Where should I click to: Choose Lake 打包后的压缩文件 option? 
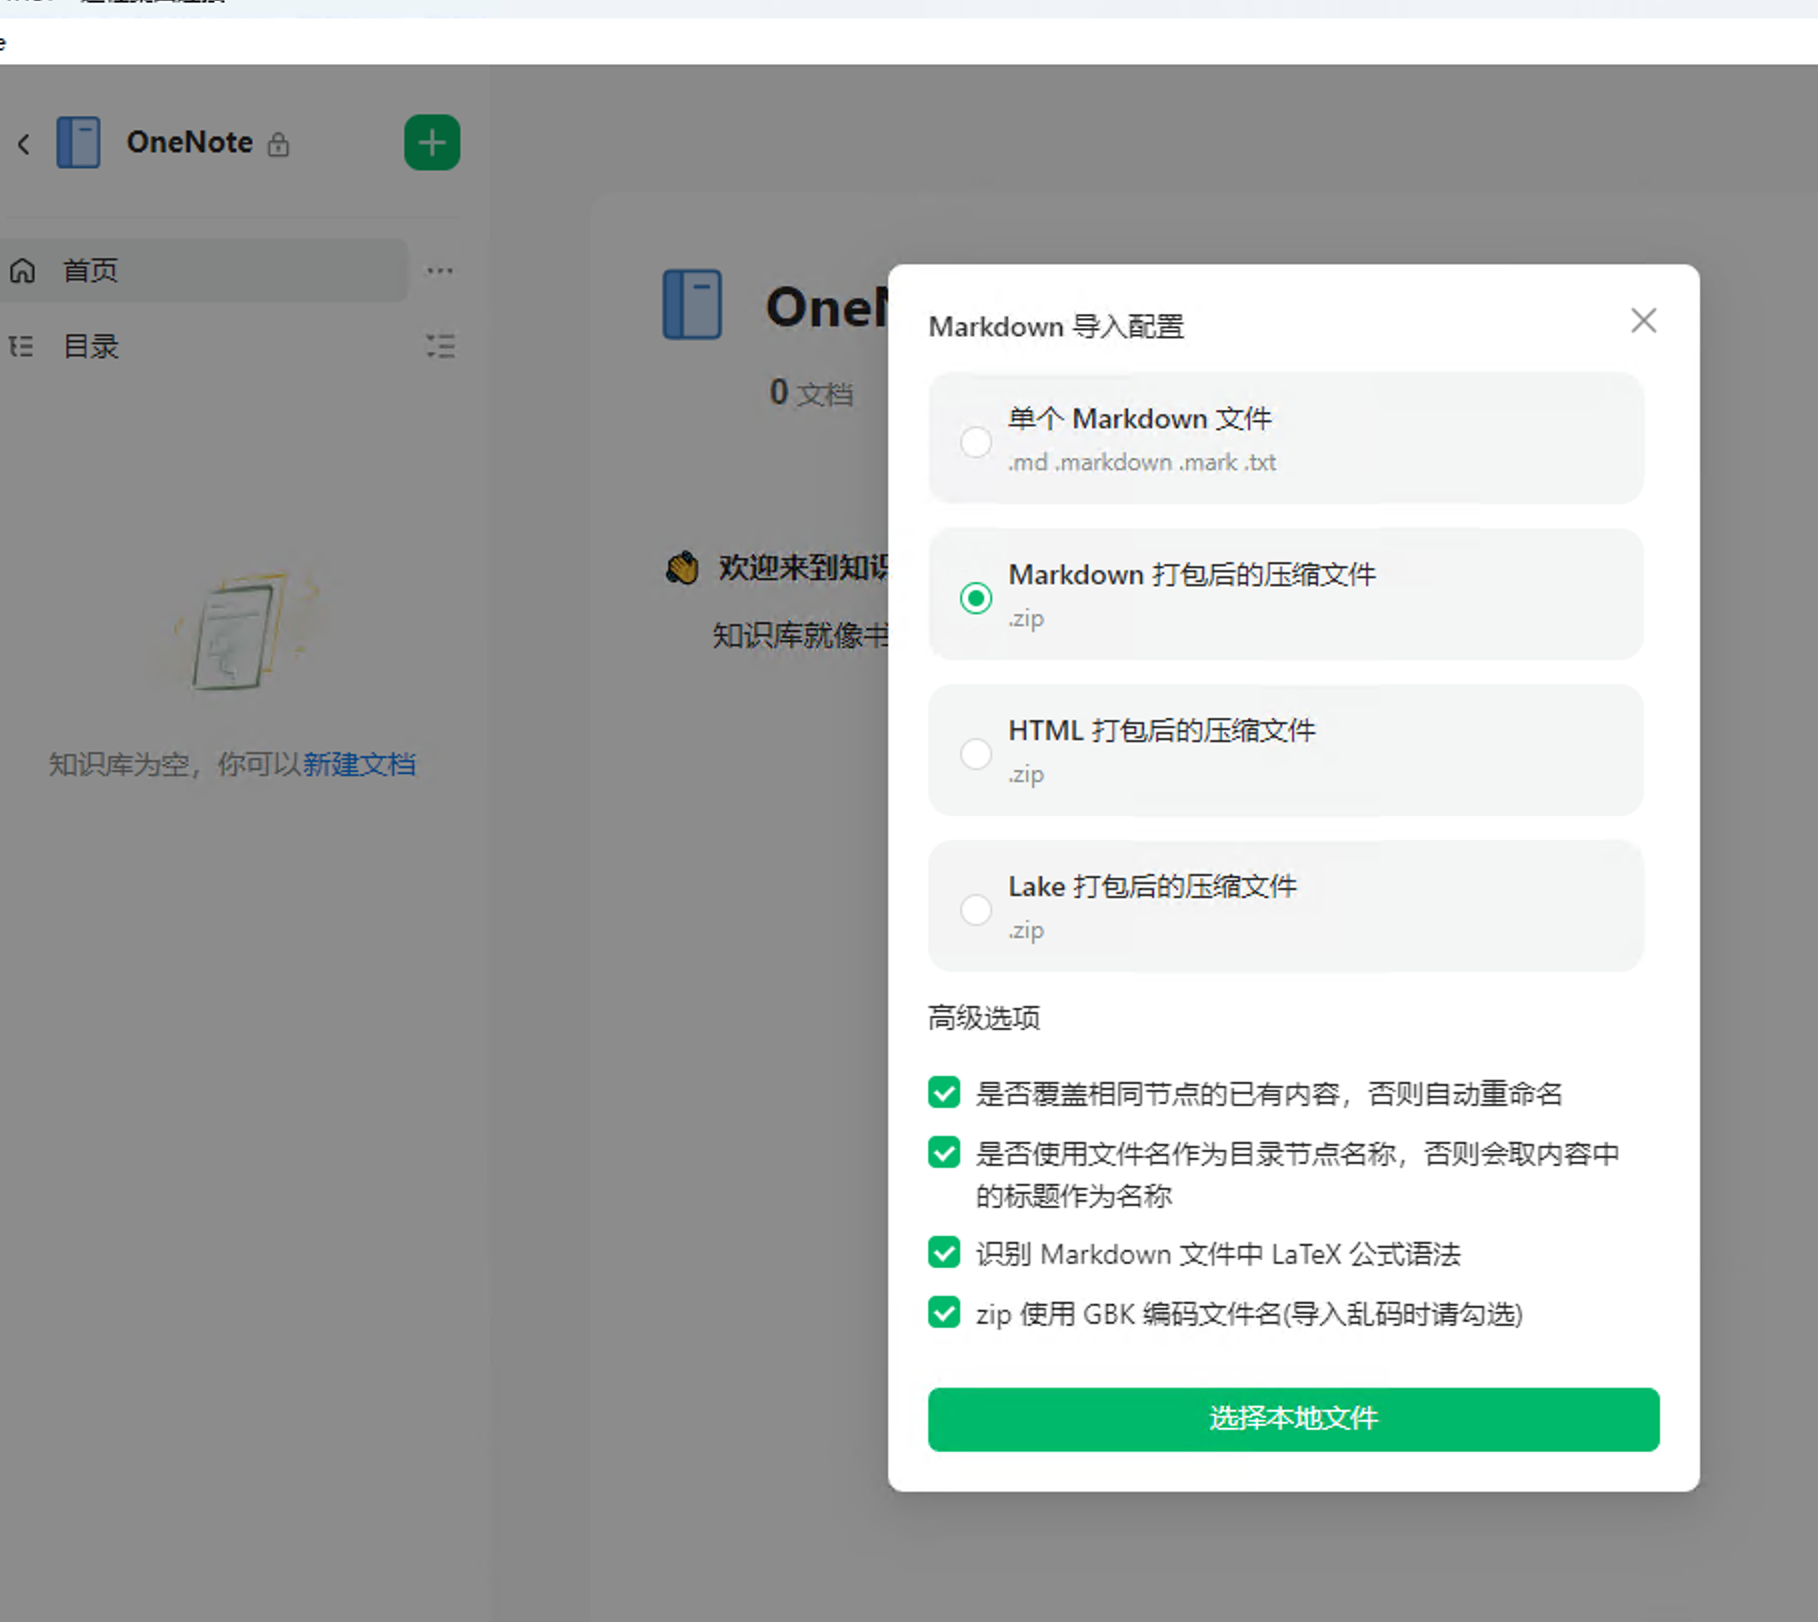point(976,909)
